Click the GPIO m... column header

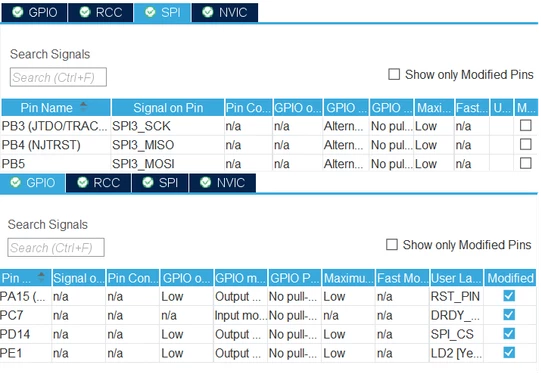click(241, 278)
